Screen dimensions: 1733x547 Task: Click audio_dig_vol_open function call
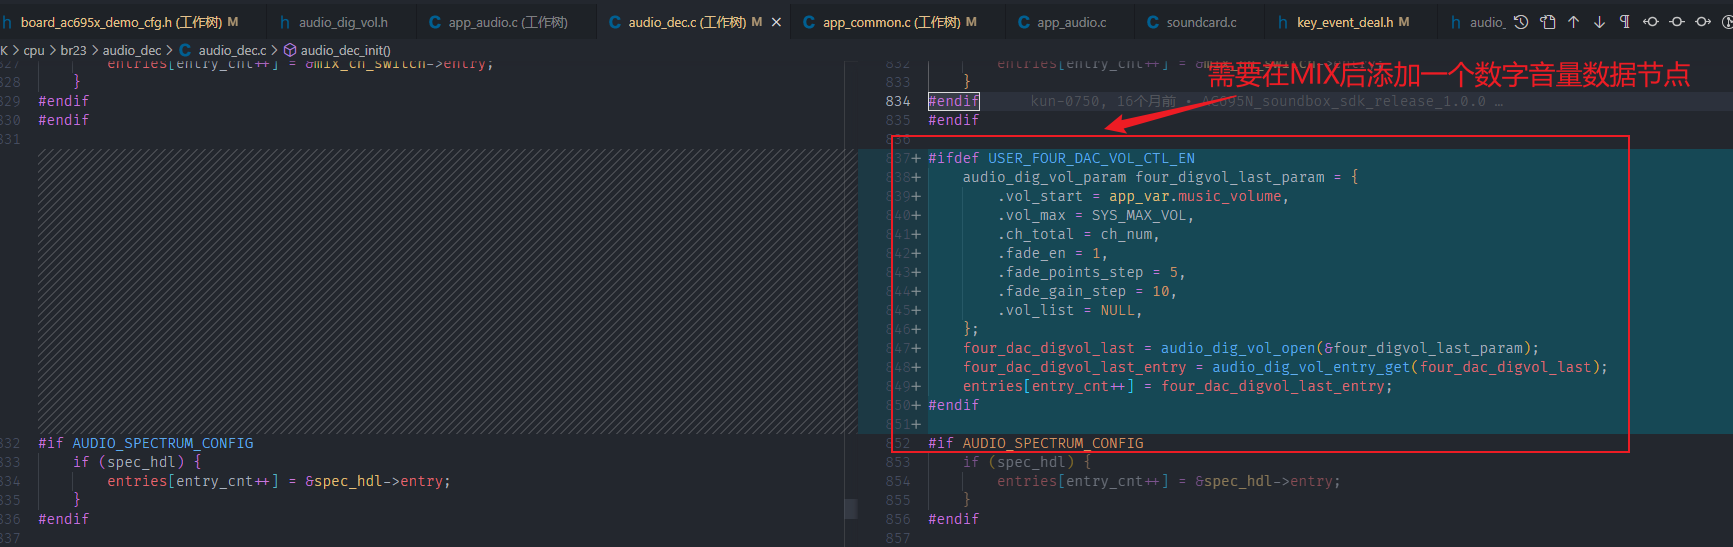point(1238,348)
